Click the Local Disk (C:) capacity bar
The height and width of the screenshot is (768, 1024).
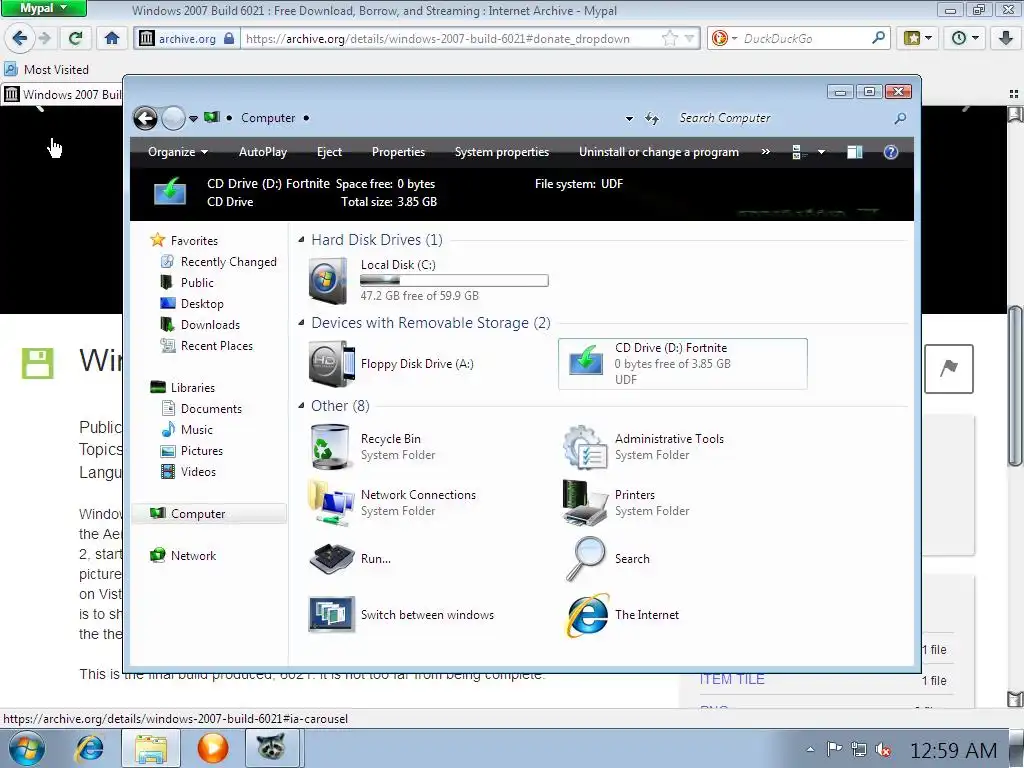coord(455,280)
